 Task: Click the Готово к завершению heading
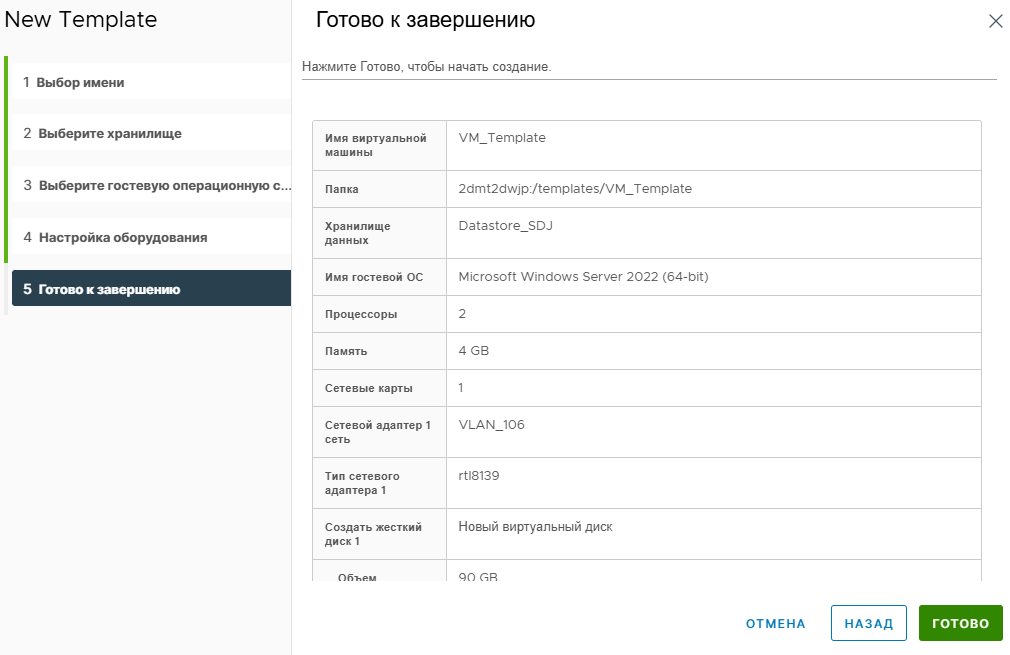[425, 20]
